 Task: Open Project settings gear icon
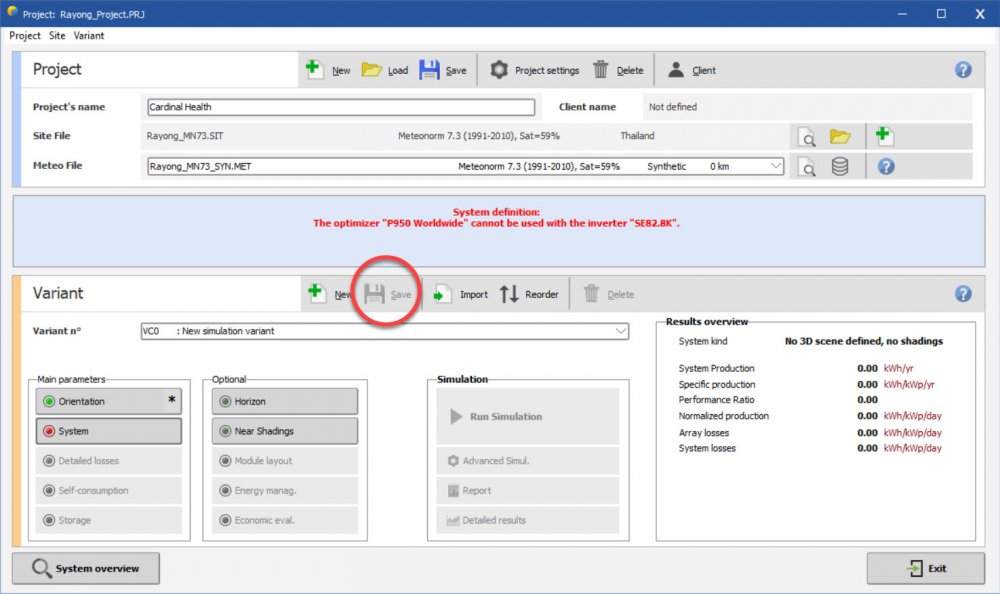click(498, 70)
